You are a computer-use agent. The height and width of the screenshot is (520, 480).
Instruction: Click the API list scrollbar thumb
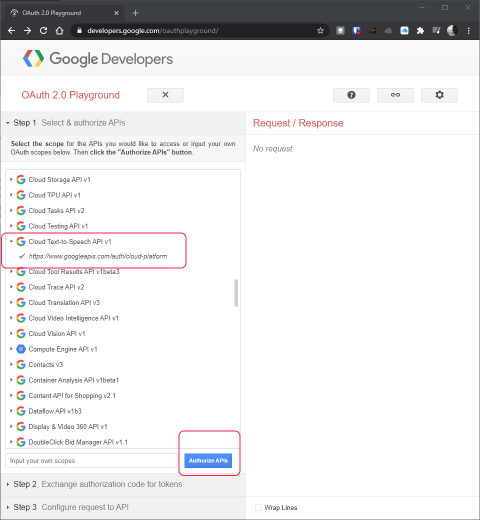236,293
